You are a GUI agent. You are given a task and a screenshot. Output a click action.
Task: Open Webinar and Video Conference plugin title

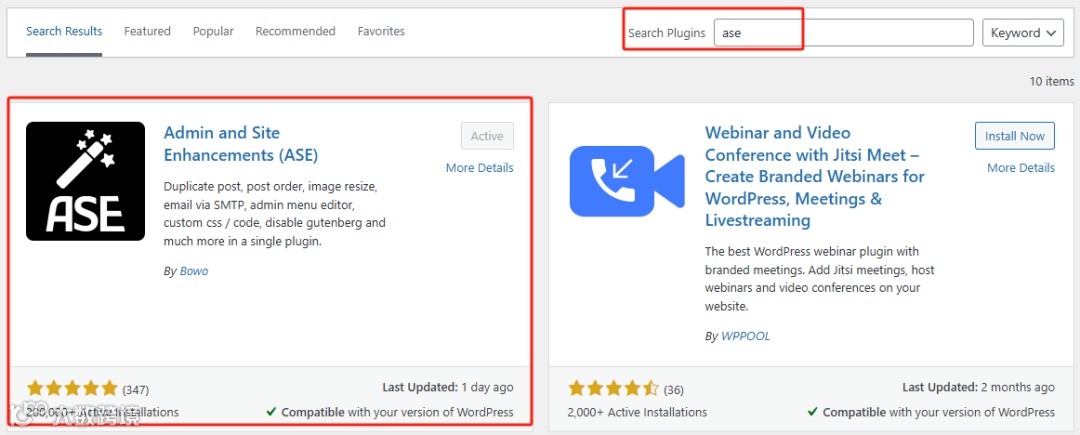point(815,177)
